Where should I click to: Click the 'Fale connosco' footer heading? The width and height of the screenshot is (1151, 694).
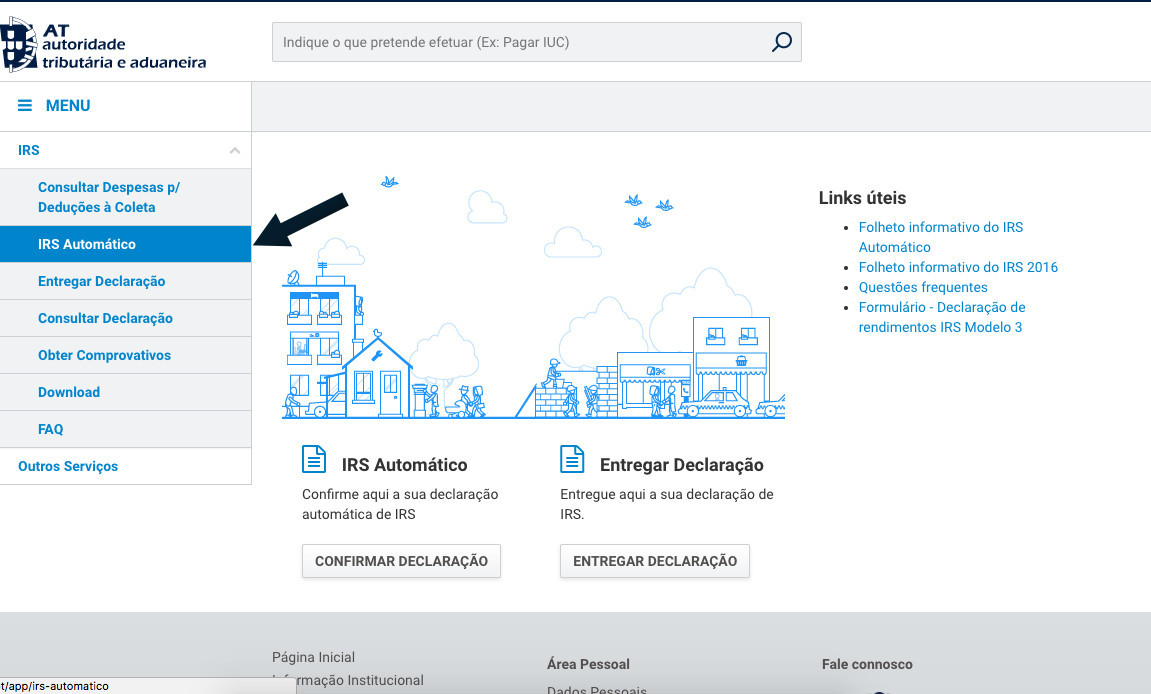(x=867, y=664)
